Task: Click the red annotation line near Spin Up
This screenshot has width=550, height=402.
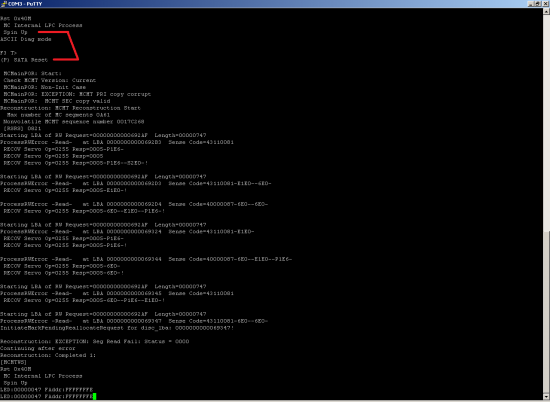Action: (58, 46)
